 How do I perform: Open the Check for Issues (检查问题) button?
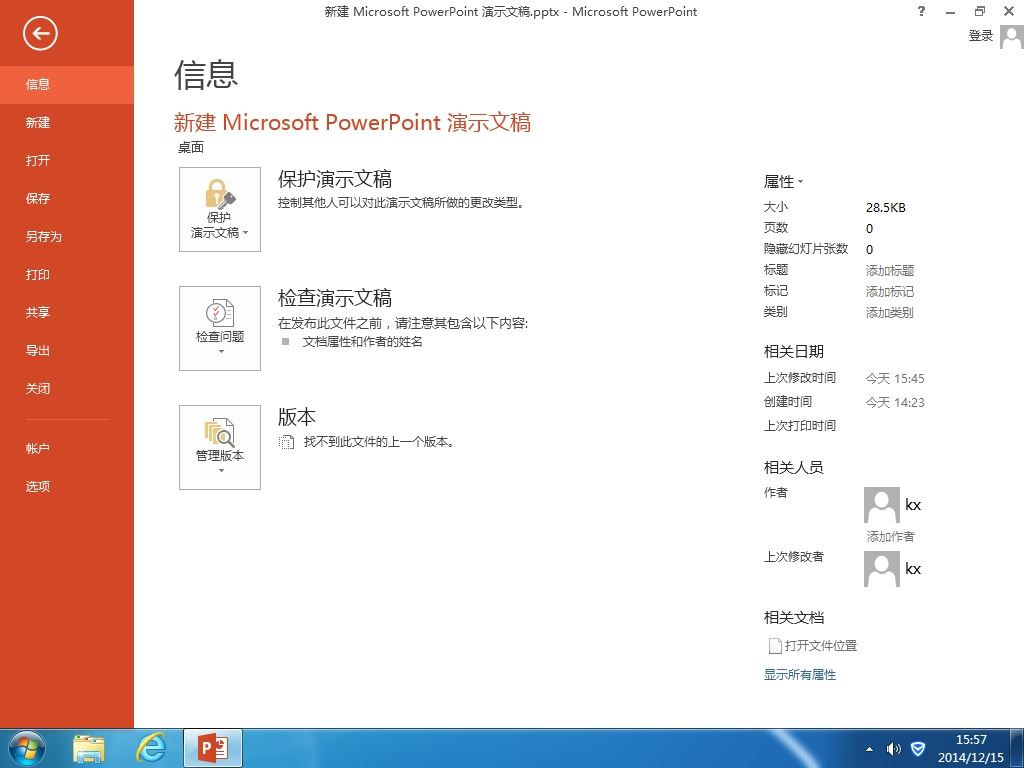(x=220, y=328)
